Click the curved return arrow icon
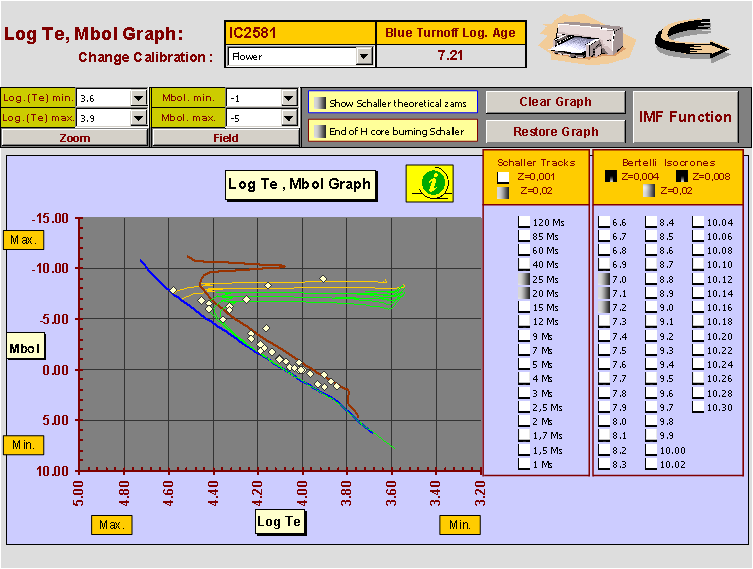Viewport: 753px width, 569px height. pyautogui.click(x=692, y=39)
